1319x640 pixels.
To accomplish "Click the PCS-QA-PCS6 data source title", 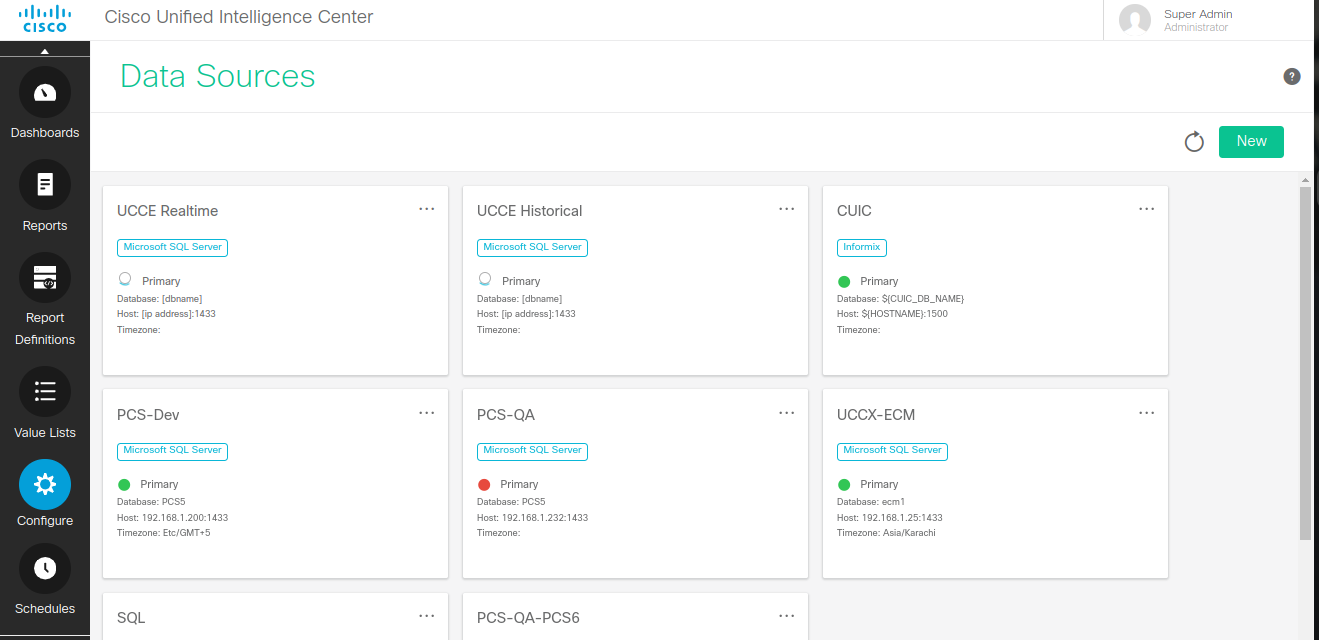I will click(x=528, y=618).
